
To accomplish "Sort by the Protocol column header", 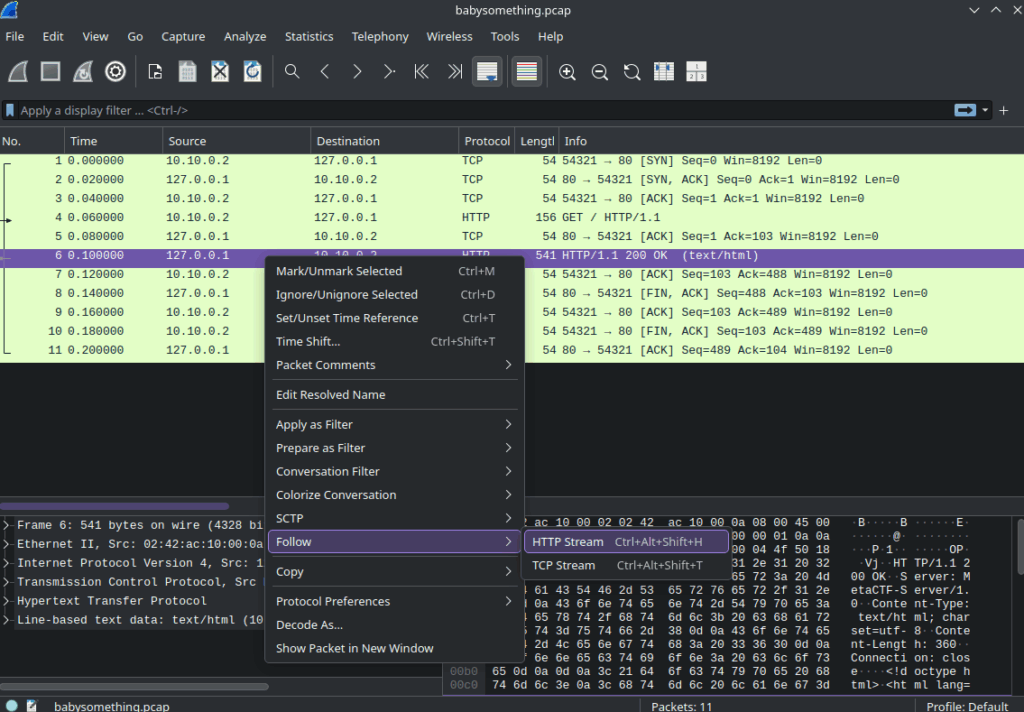I will (x=487, y=141).
